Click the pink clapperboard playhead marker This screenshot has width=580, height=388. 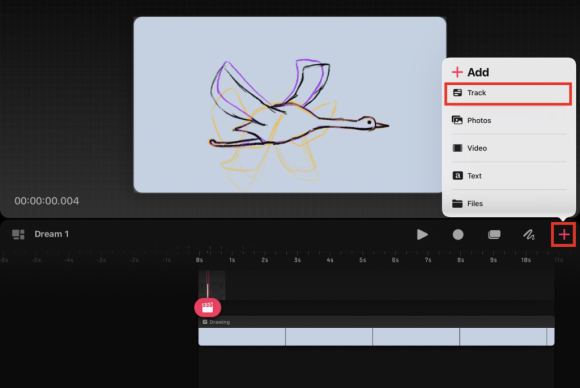(208, 307)
